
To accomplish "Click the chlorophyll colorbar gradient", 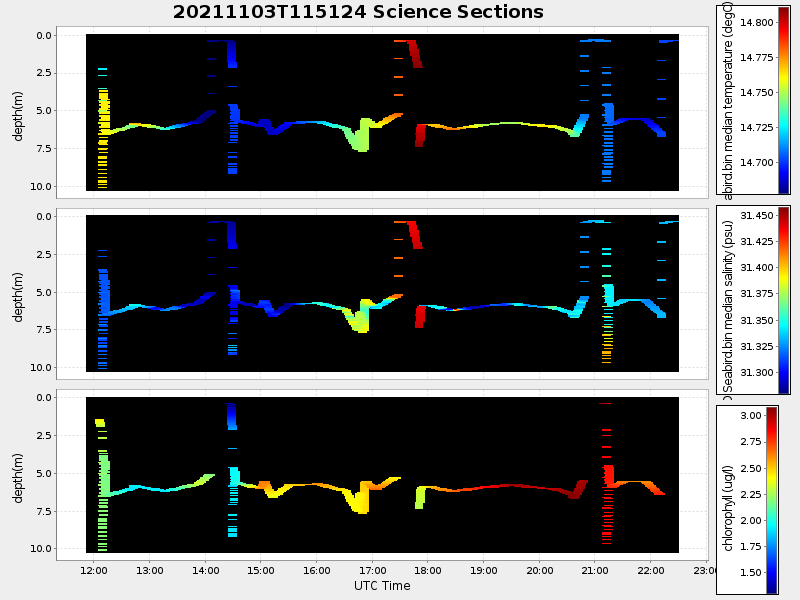I will (772, 500).
